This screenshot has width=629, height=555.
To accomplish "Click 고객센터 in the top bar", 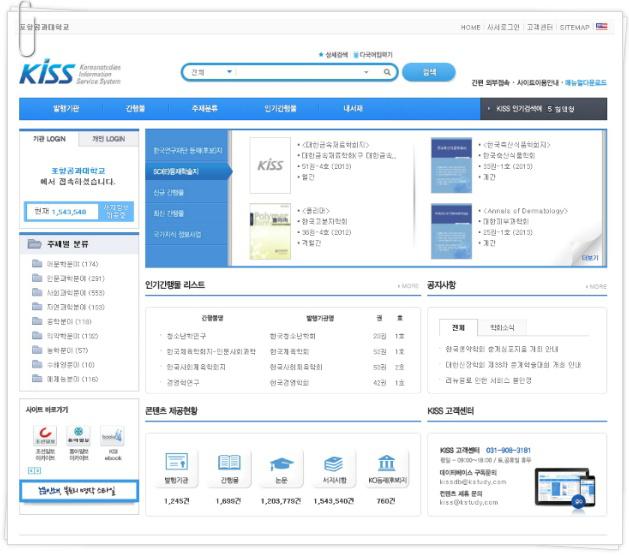I will point(540,27).
